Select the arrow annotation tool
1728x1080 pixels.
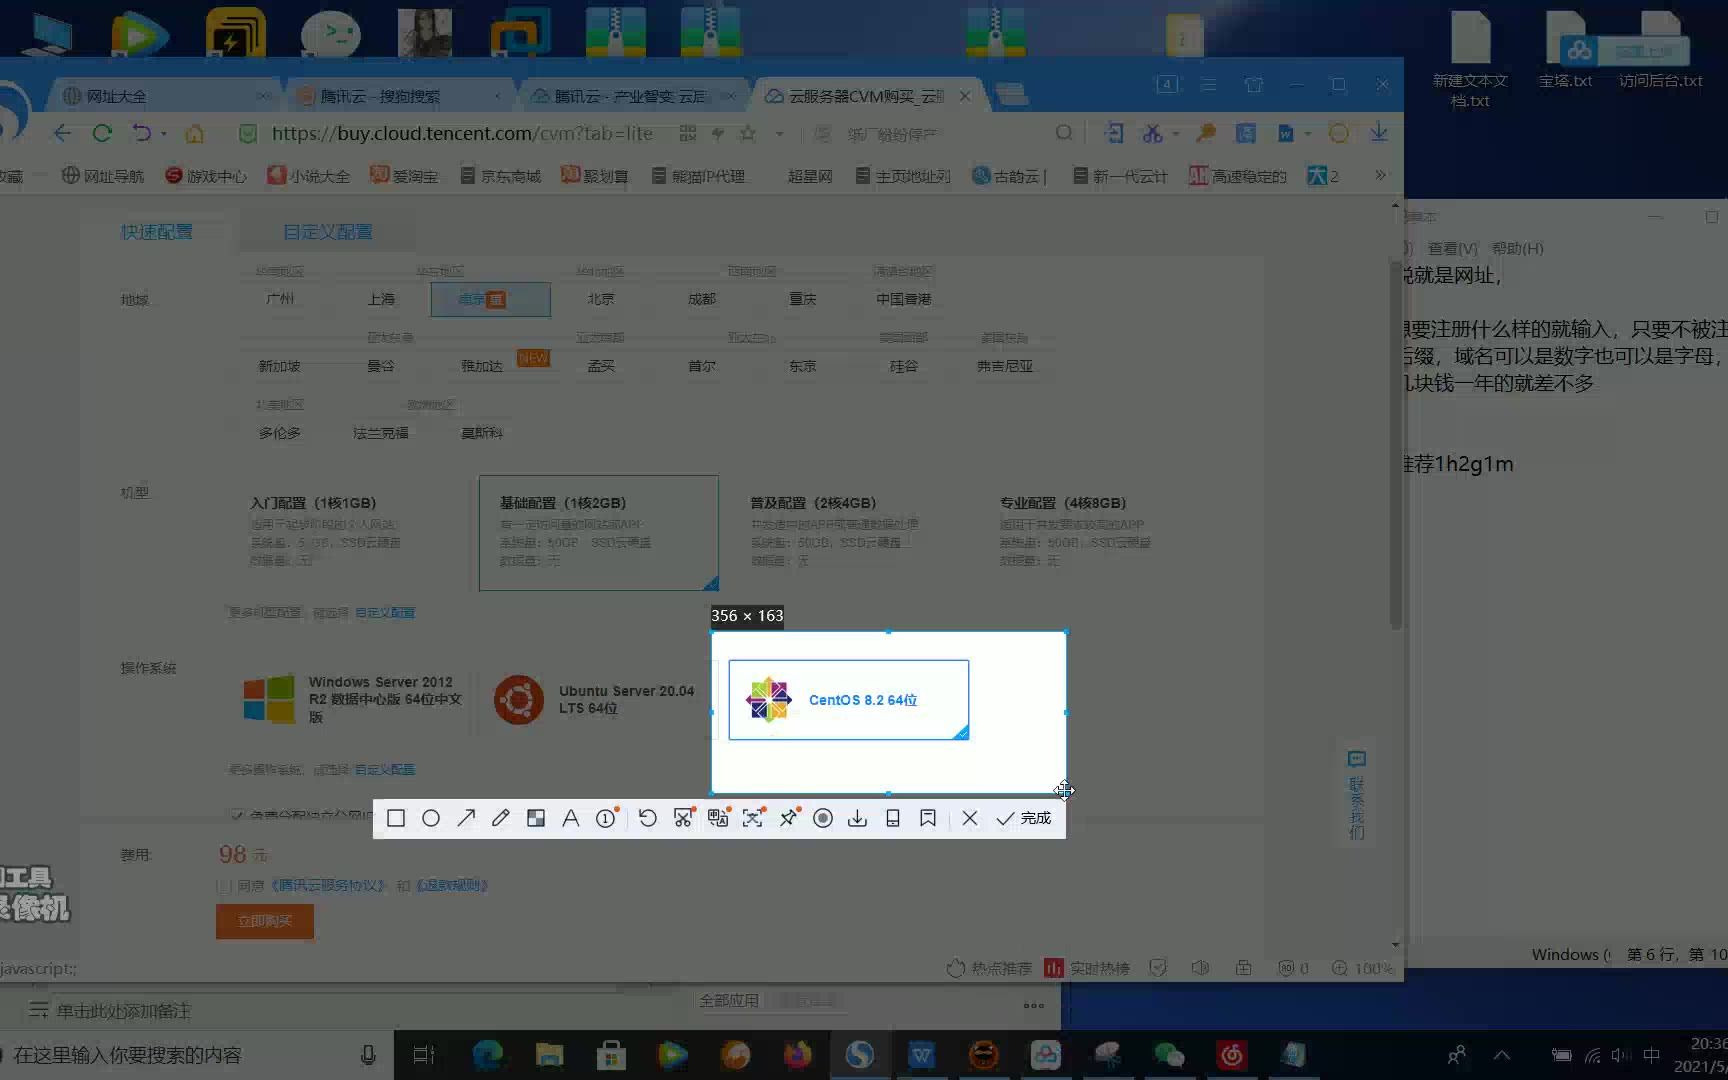pos(466,818)
